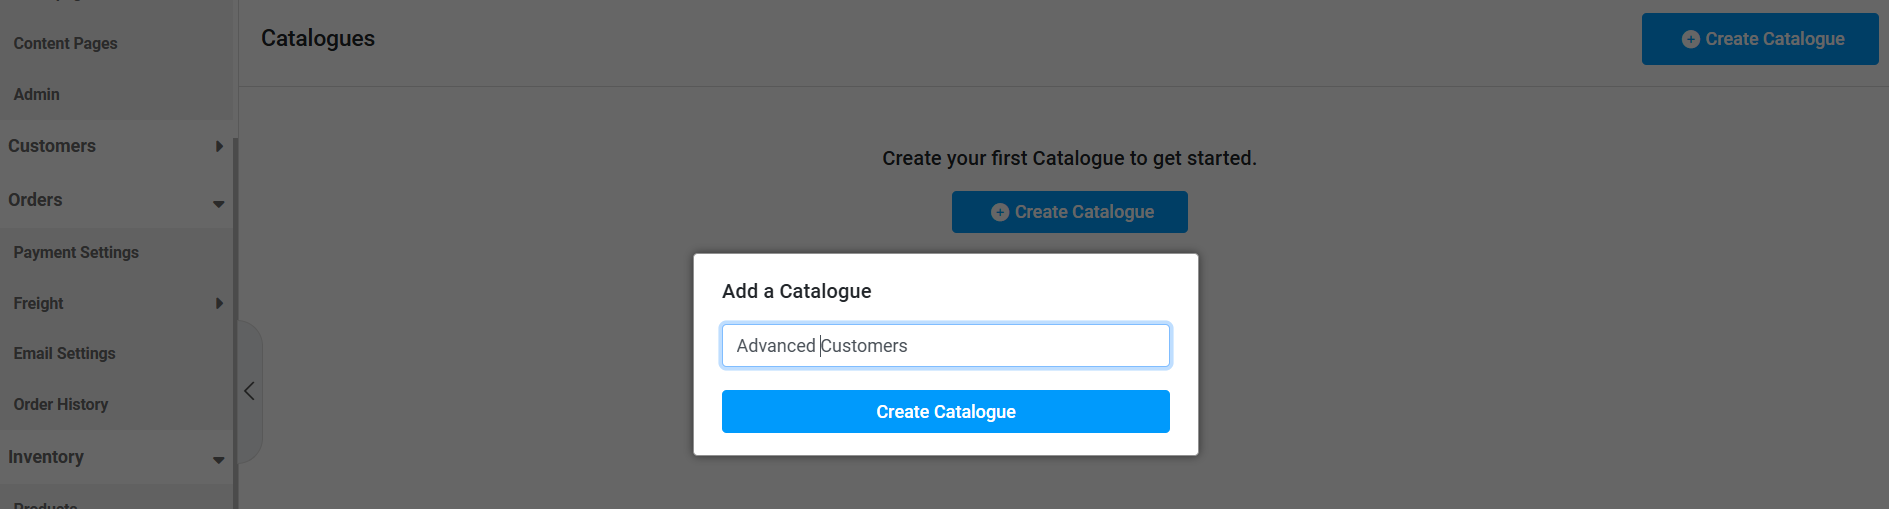Click Create Catalogue button in the dialog

[x=945, y=412]
